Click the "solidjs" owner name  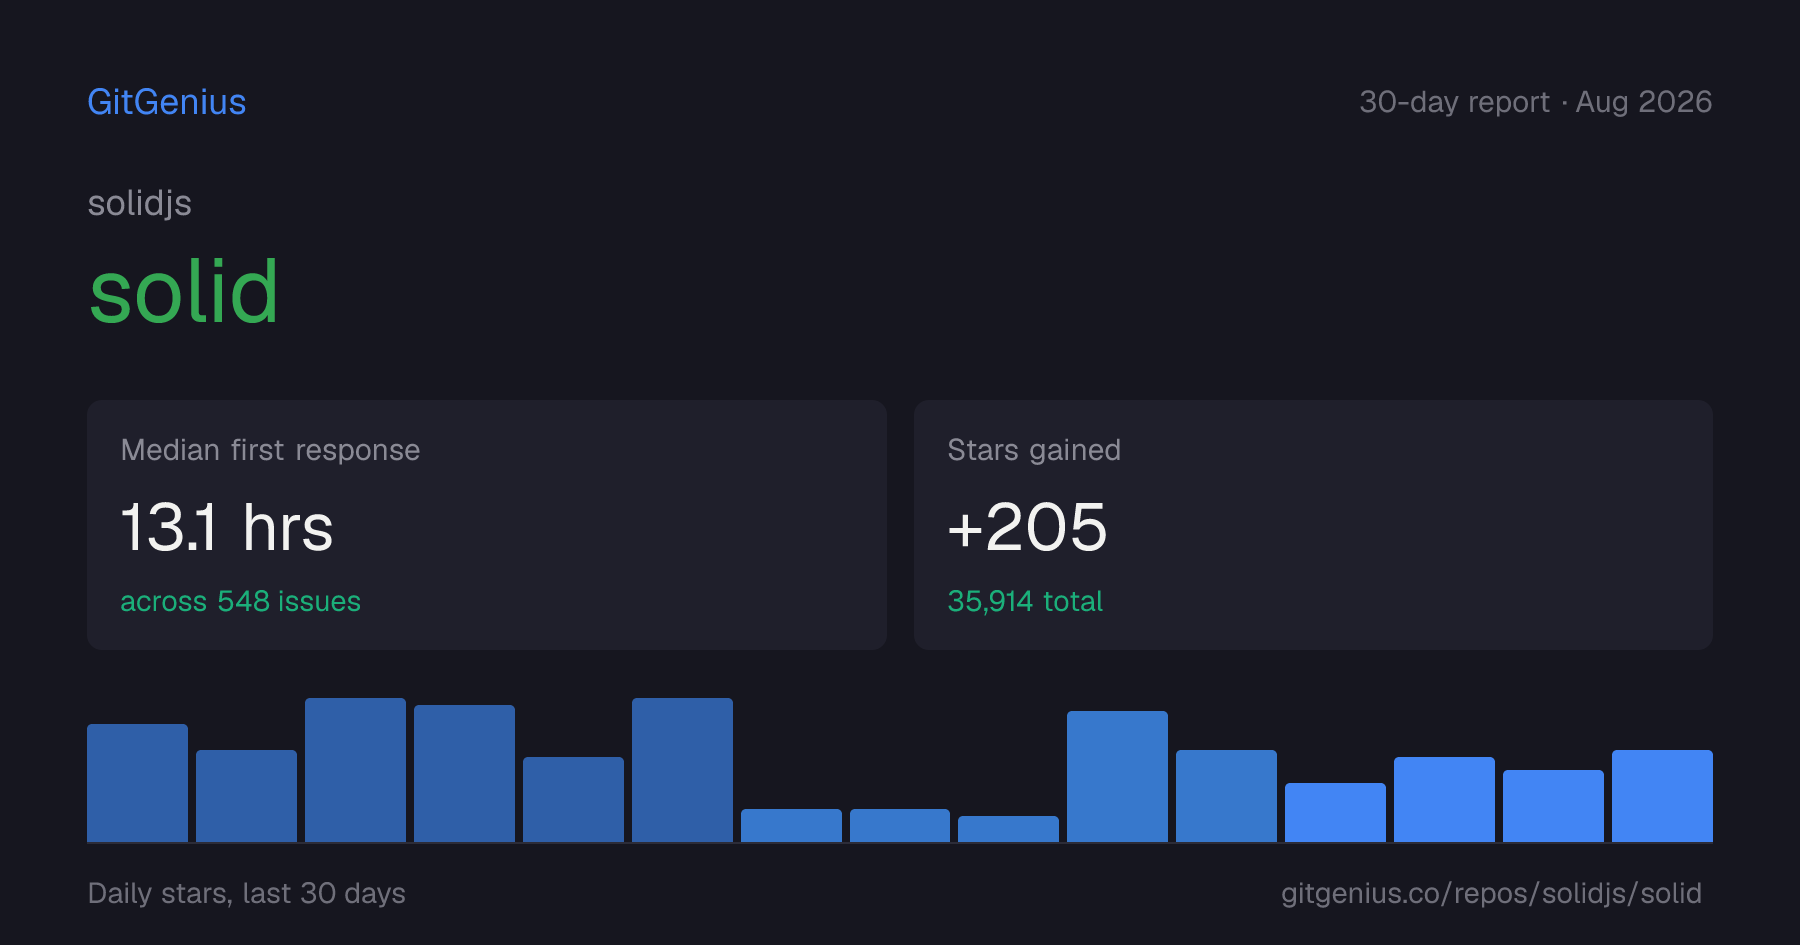click(140, 203)
